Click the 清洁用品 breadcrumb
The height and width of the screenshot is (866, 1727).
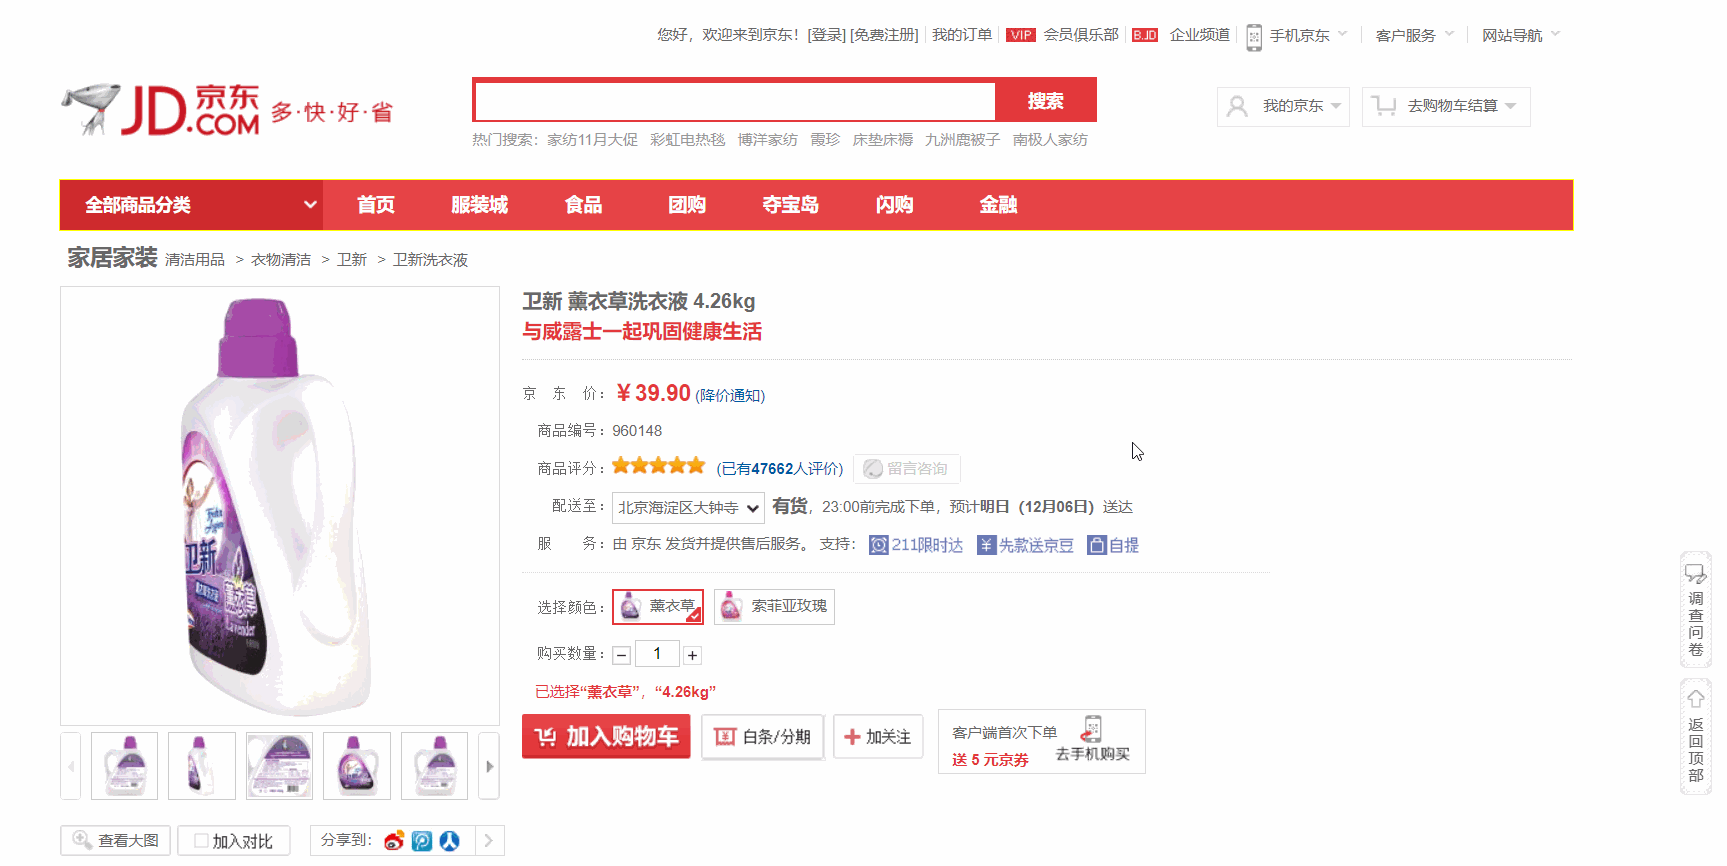[195, 260]
